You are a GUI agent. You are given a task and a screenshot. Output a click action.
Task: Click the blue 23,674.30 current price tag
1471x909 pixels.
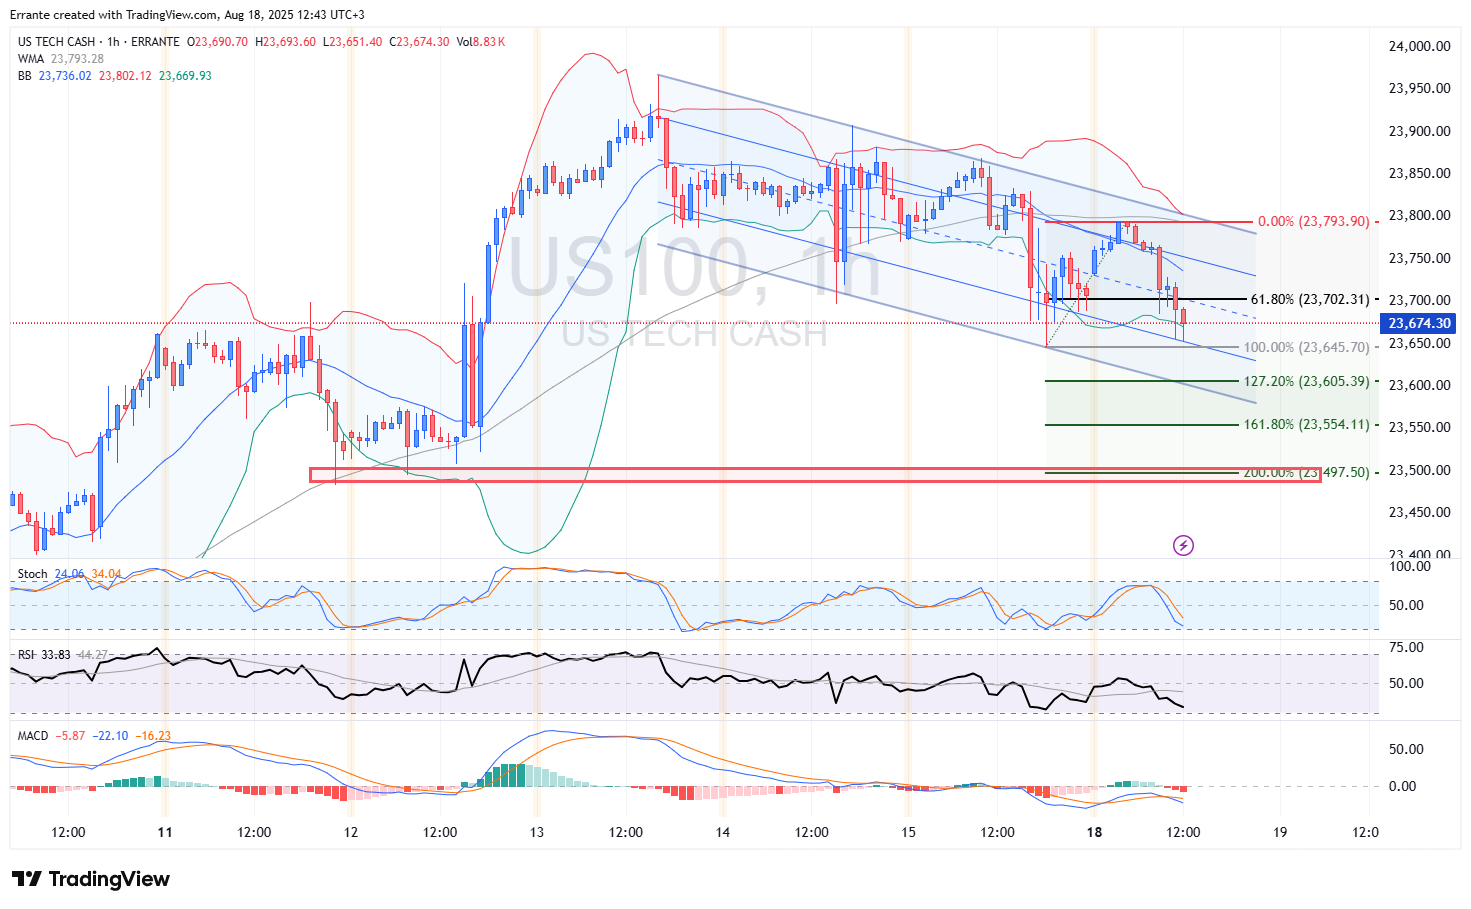tap(1417, 323)
